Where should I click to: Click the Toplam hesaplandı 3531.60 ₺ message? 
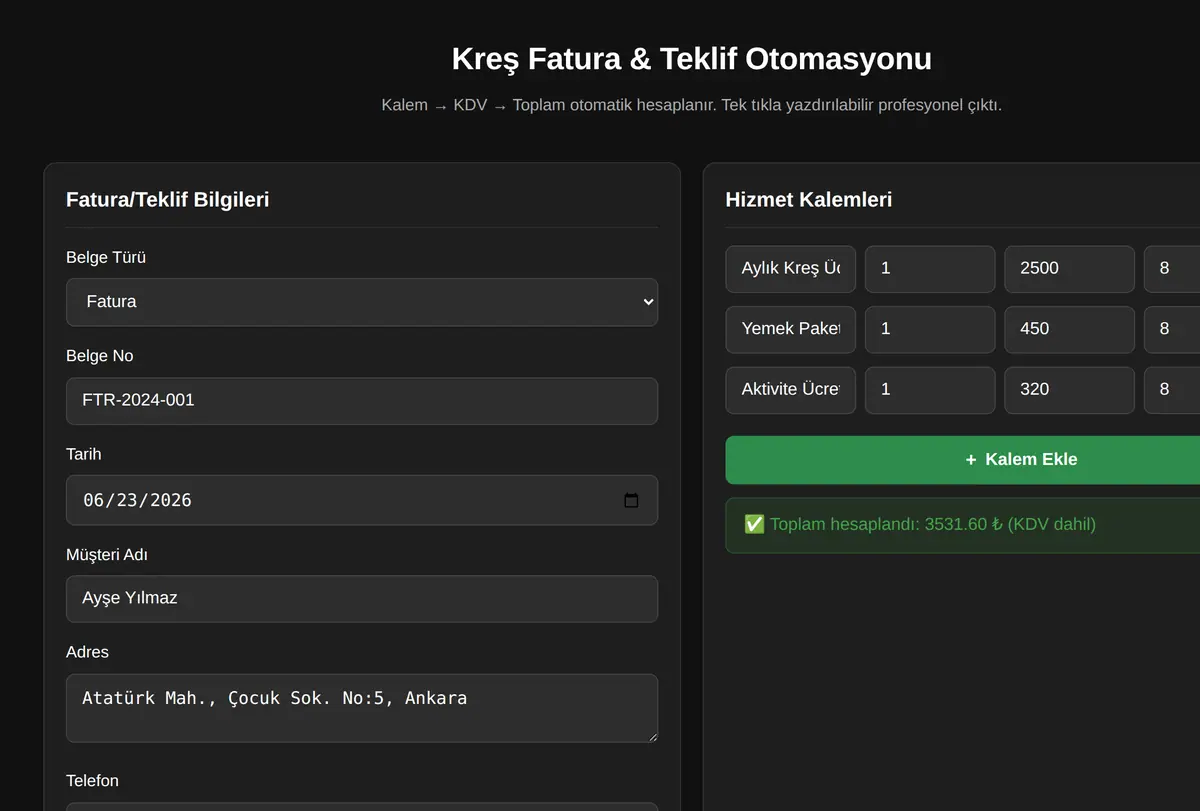(963, 525)
